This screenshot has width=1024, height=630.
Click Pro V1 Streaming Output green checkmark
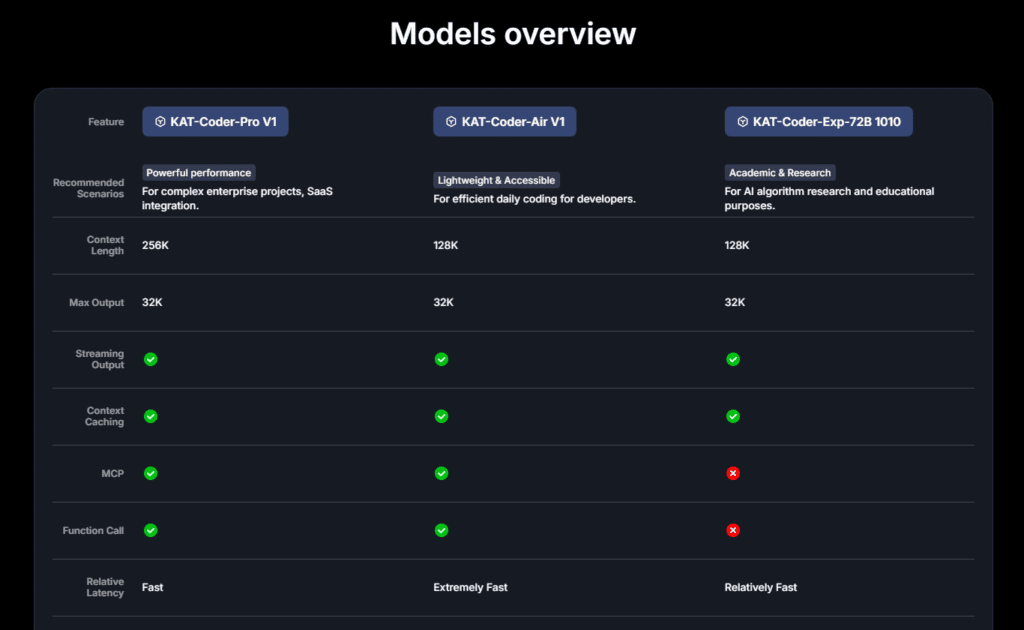150,359
